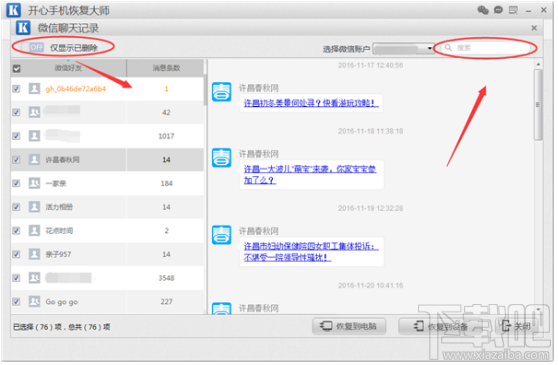Click the WeChat icon in title bar
This screenshot has width=558, height=365.
483,10
